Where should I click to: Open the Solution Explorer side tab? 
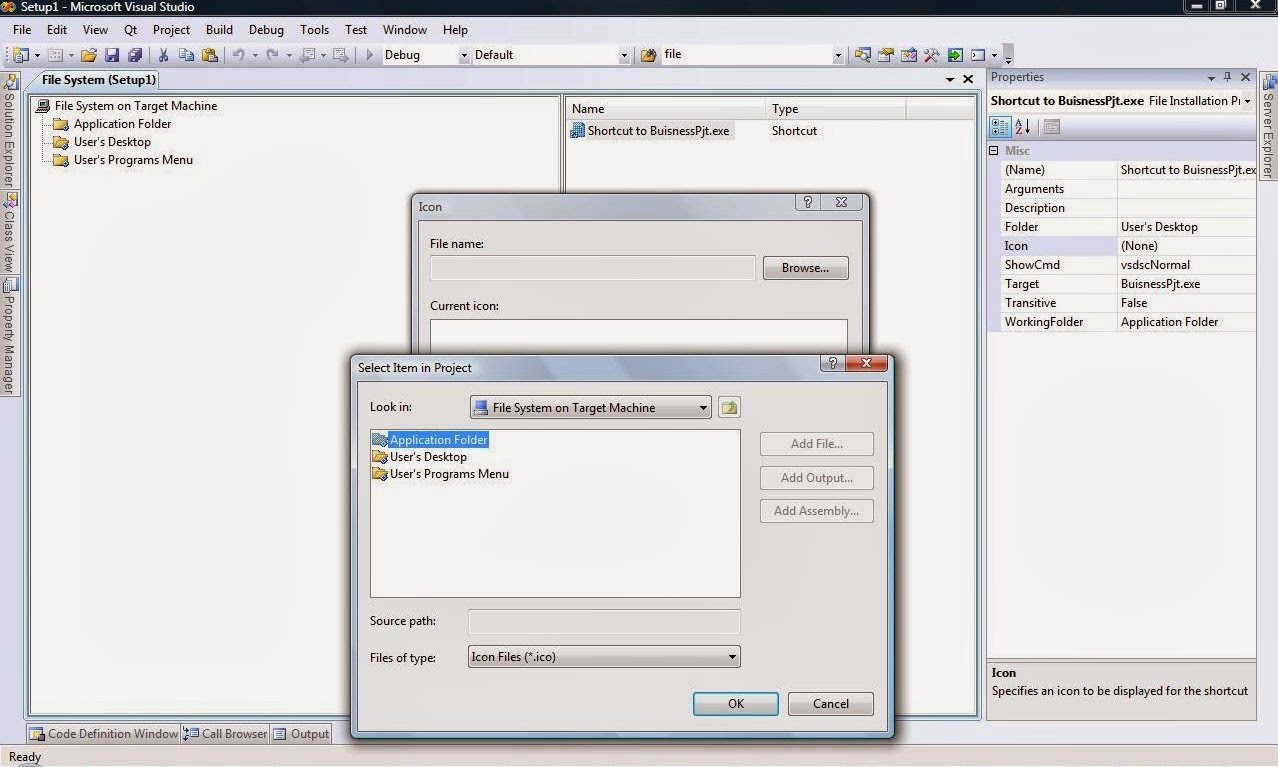(9, 132)
